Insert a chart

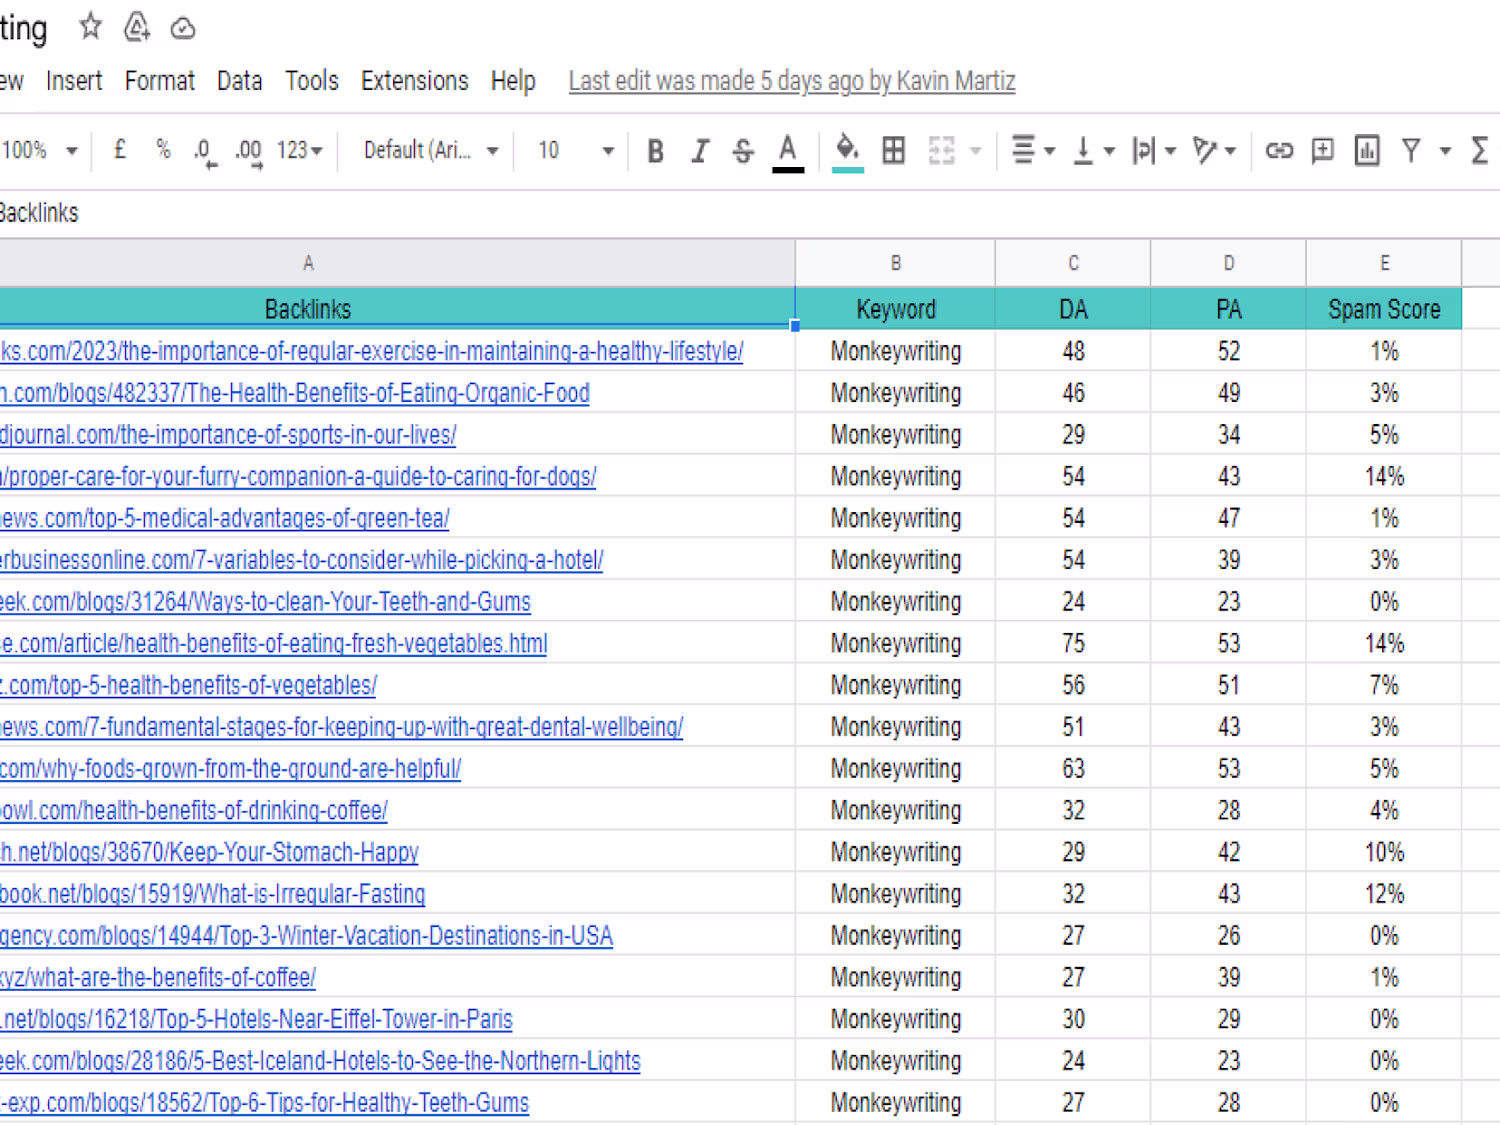[x=1367, y=151]
